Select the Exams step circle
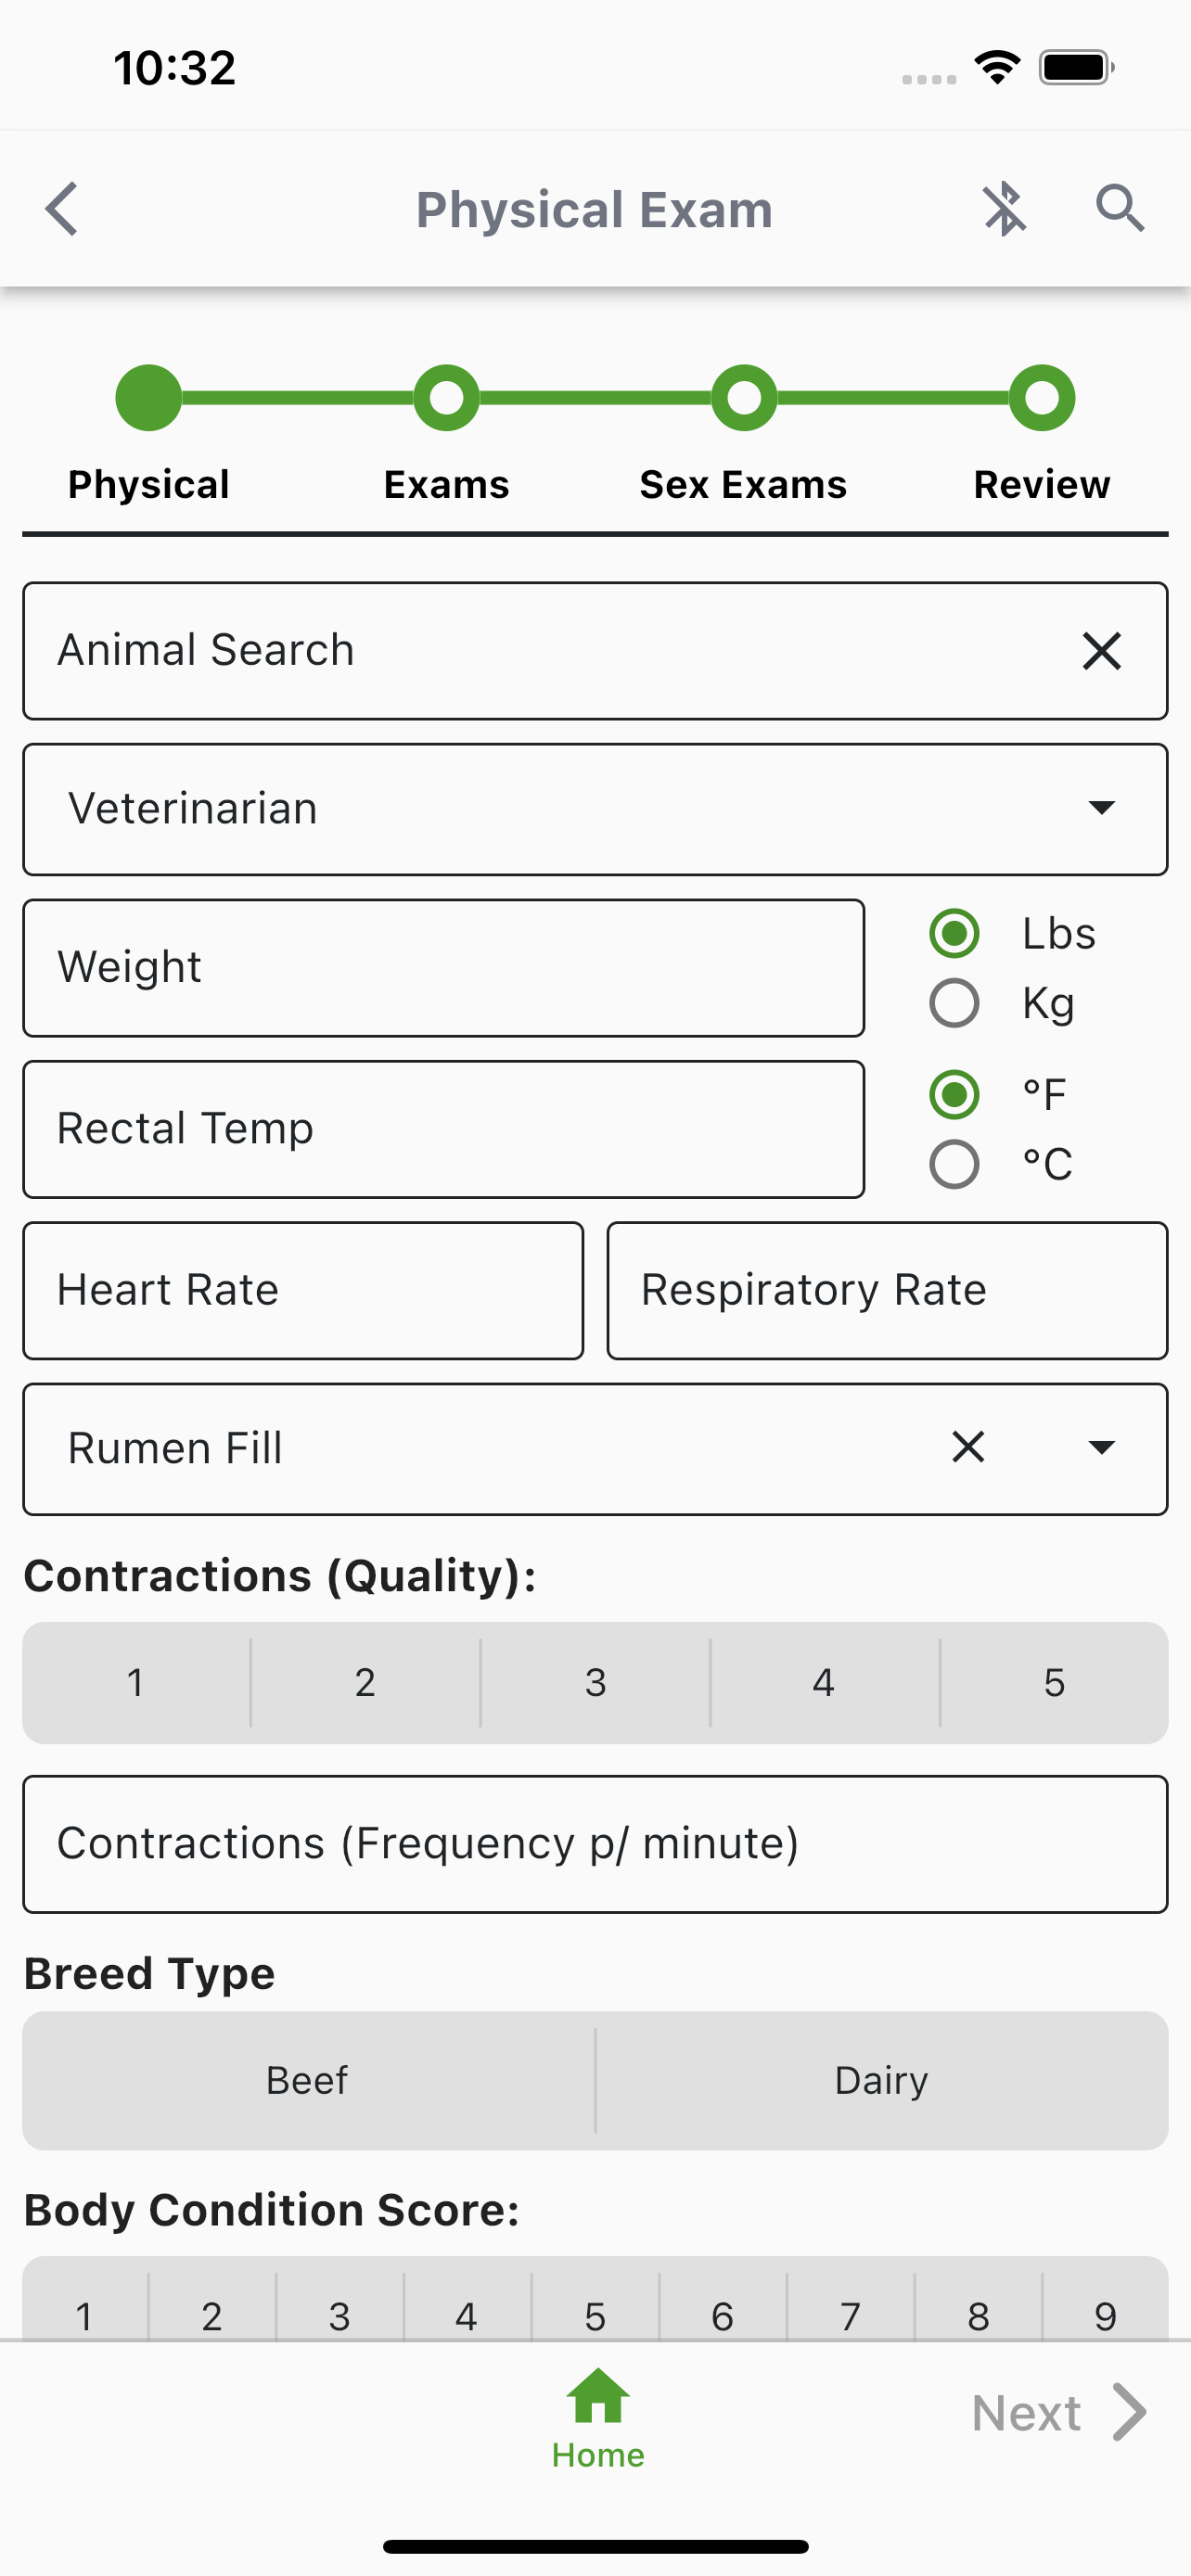 coord(446,398)
